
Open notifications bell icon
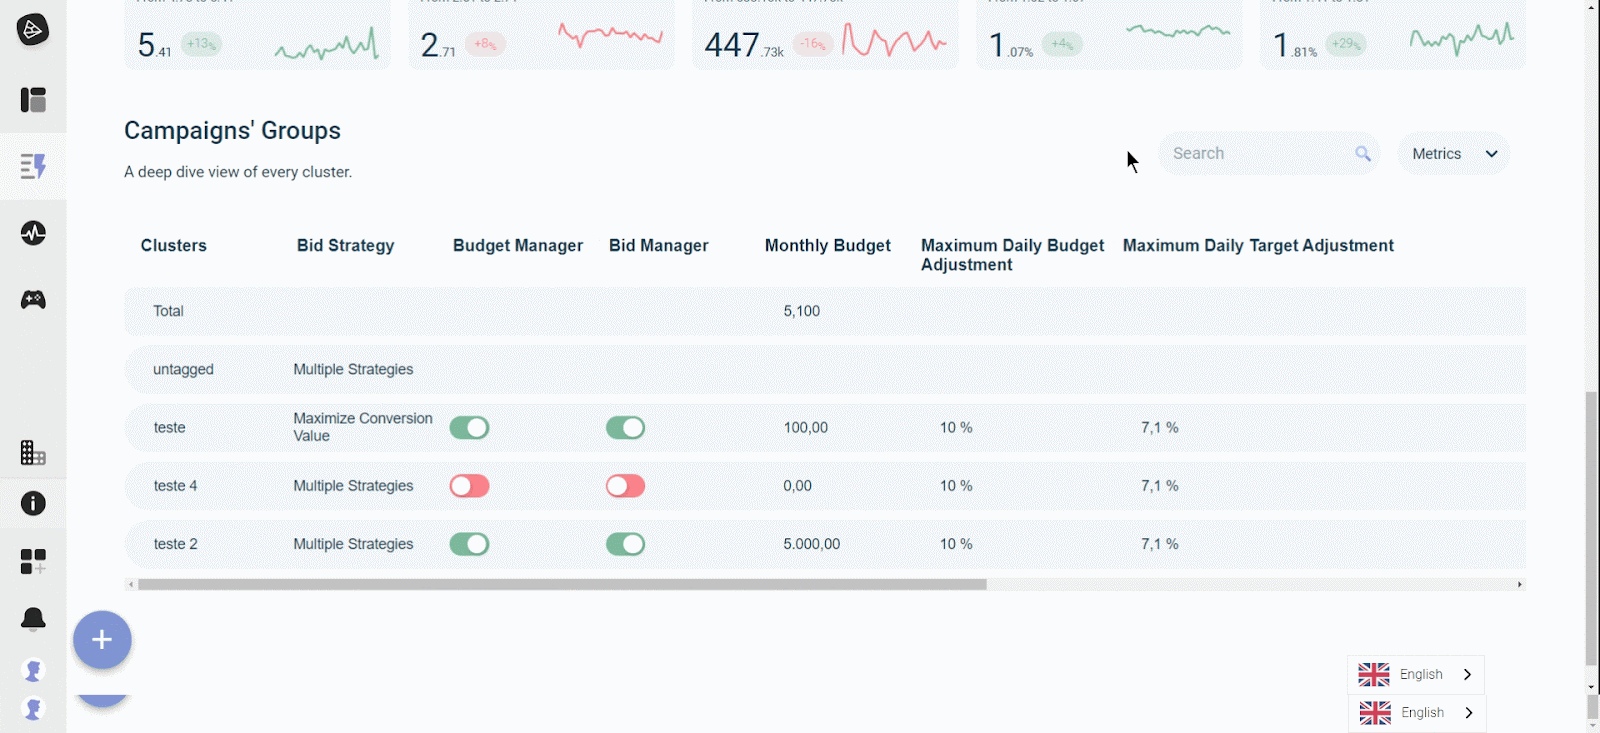(33, 619)
